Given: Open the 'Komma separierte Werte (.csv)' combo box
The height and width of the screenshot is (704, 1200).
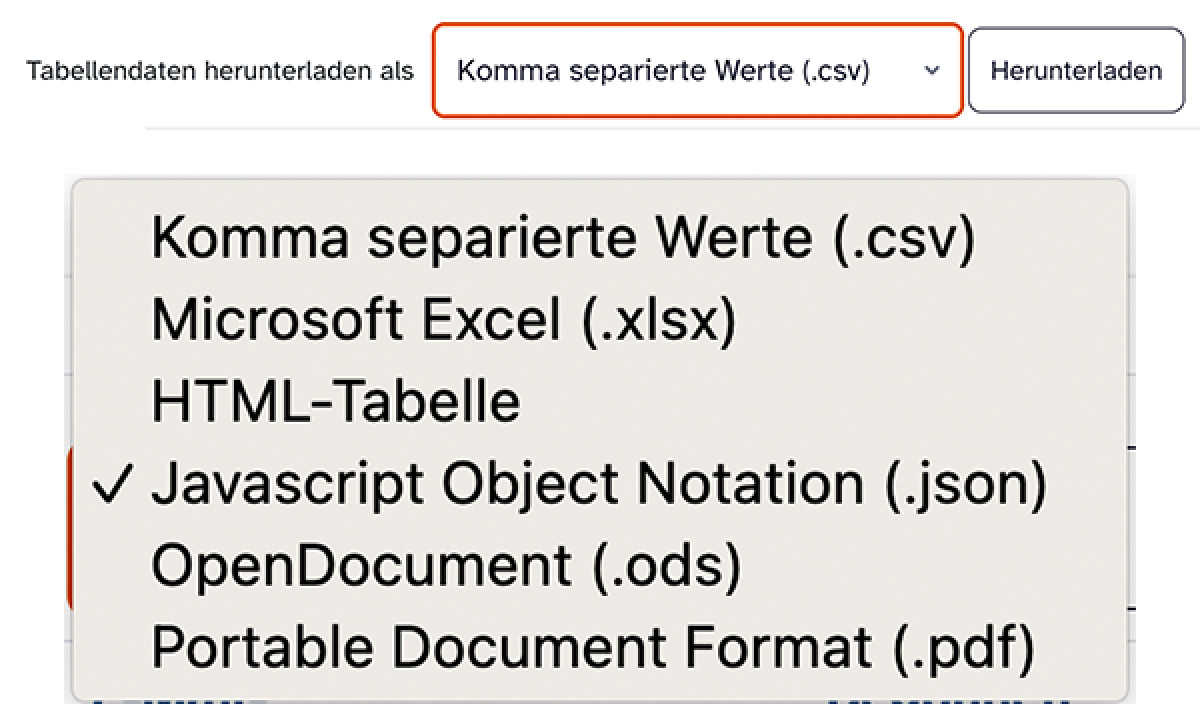Looking at the screenshot, I should tap(697, 71).
